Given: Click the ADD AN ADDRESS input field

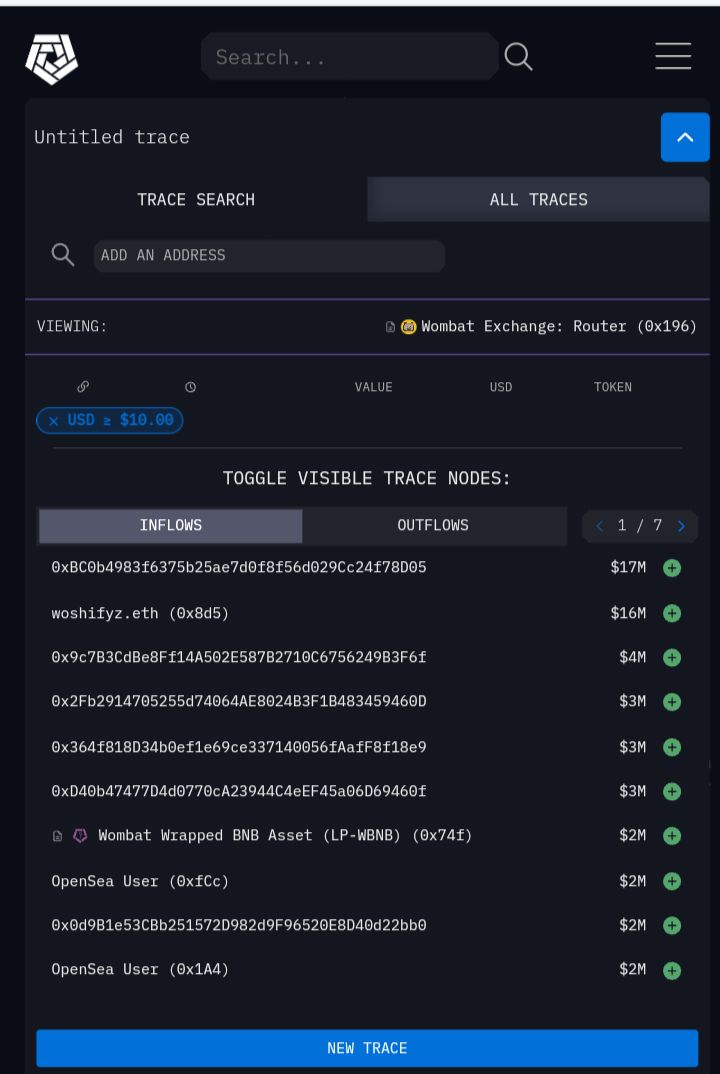Looking at the screenshot, I should [268, 255].
